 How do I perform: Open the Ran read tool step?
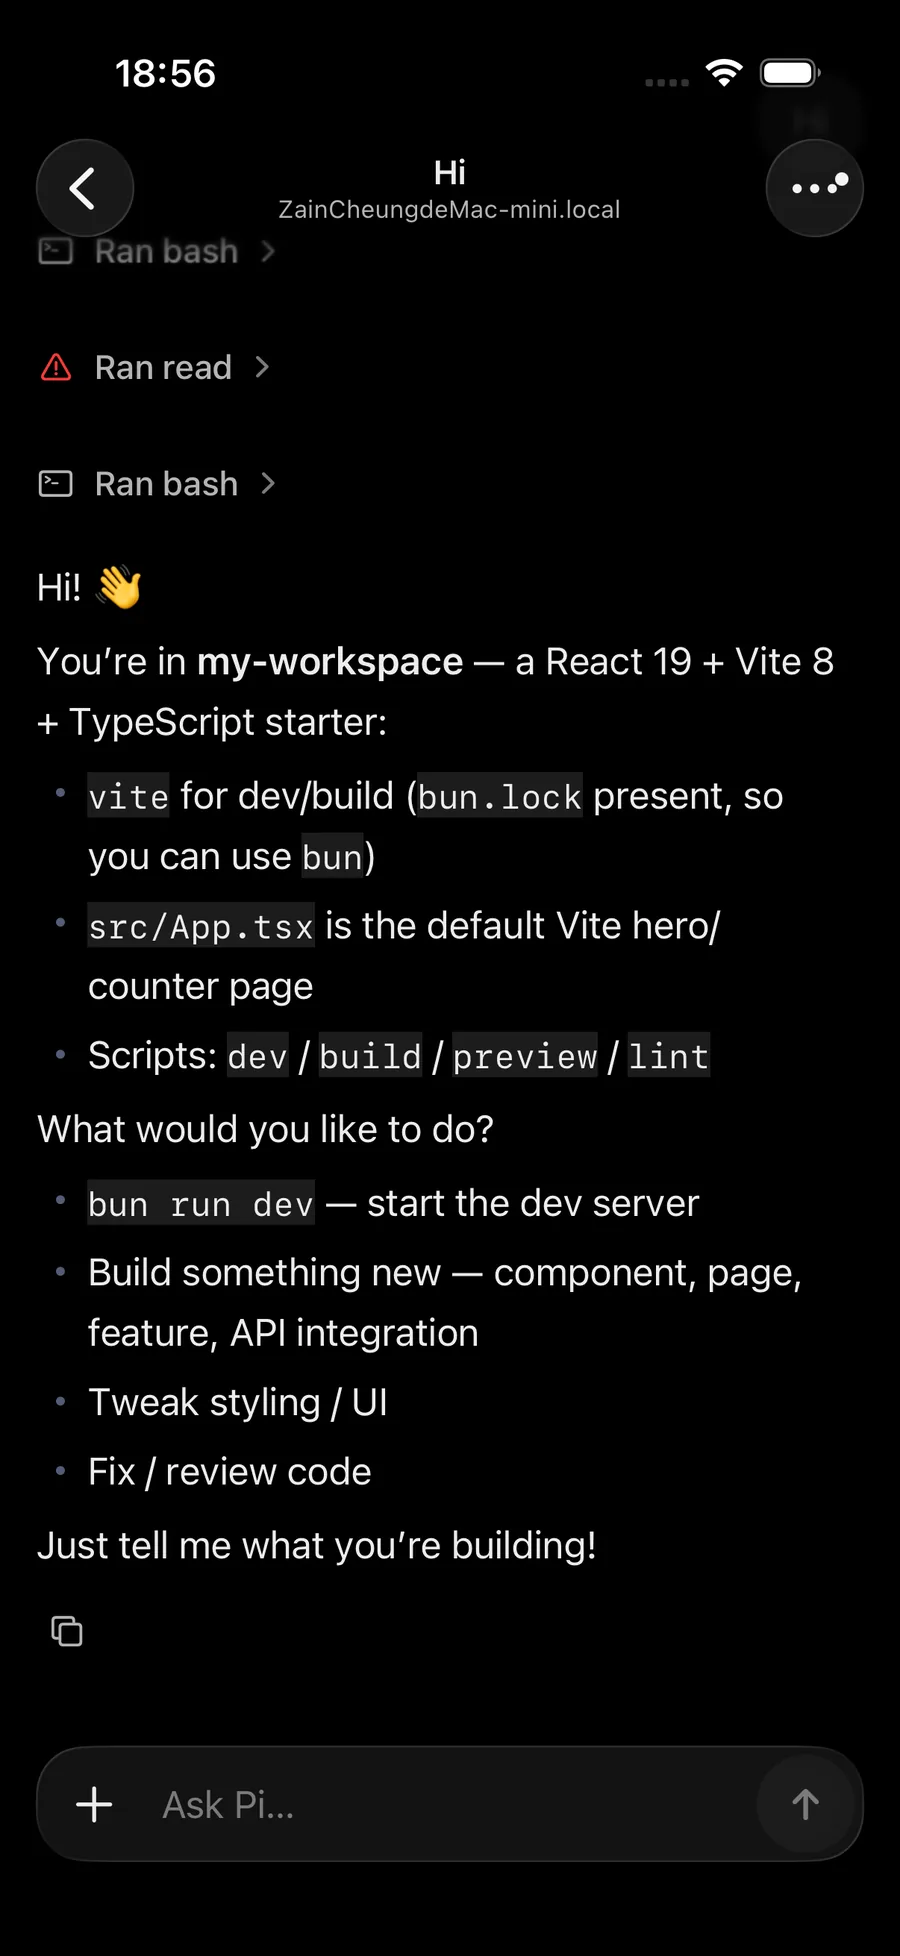[155, 367]
